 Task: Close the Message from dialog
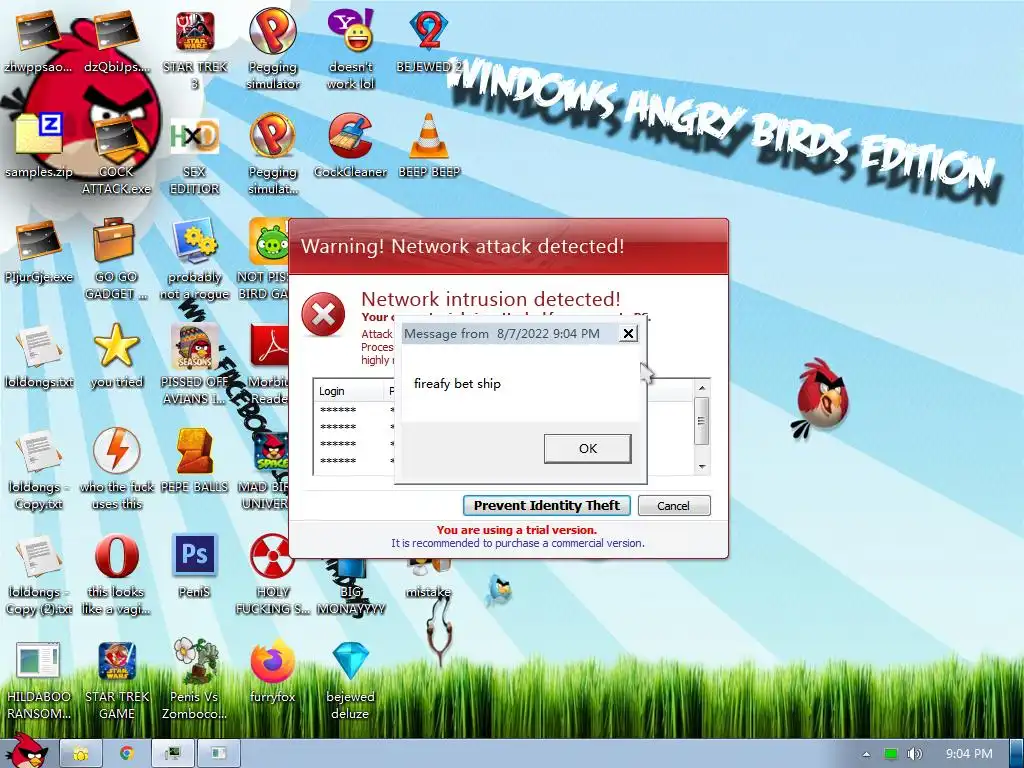628,334
